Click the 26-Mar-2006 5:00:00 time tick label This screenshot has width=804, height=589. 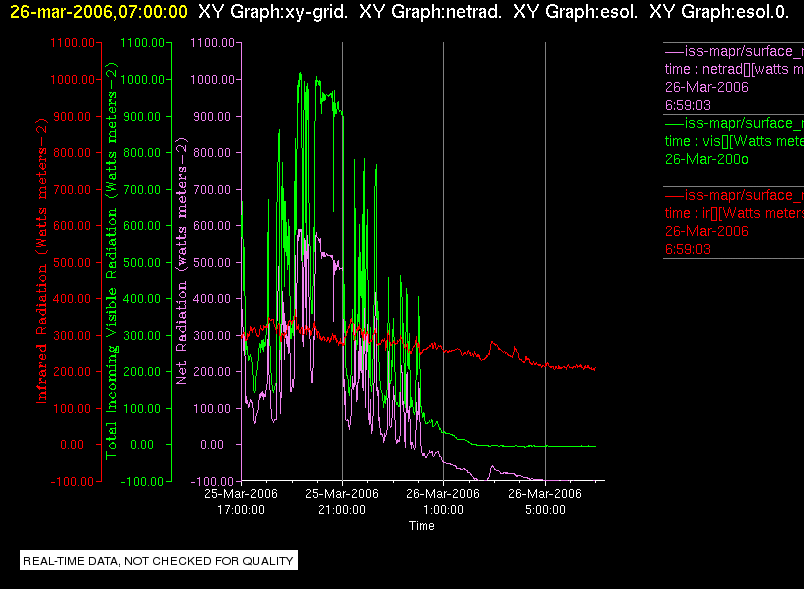(x=545, y=501)
